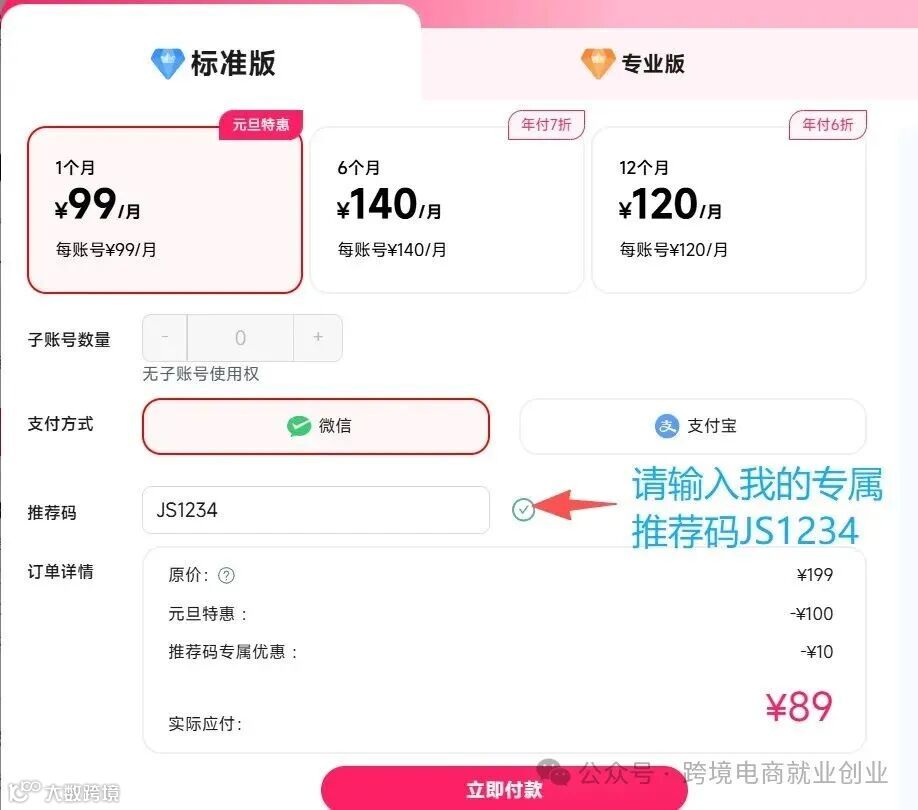This screenshot has width=918, height=810.
Task: Select the 12个月 ¥120 plan card
Action: [x=728, y=210]
